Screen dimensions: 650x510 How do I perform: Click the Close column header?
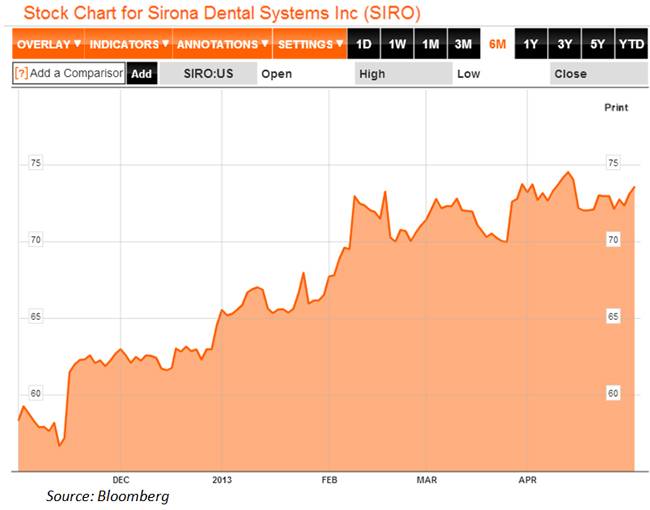(570, 73)
